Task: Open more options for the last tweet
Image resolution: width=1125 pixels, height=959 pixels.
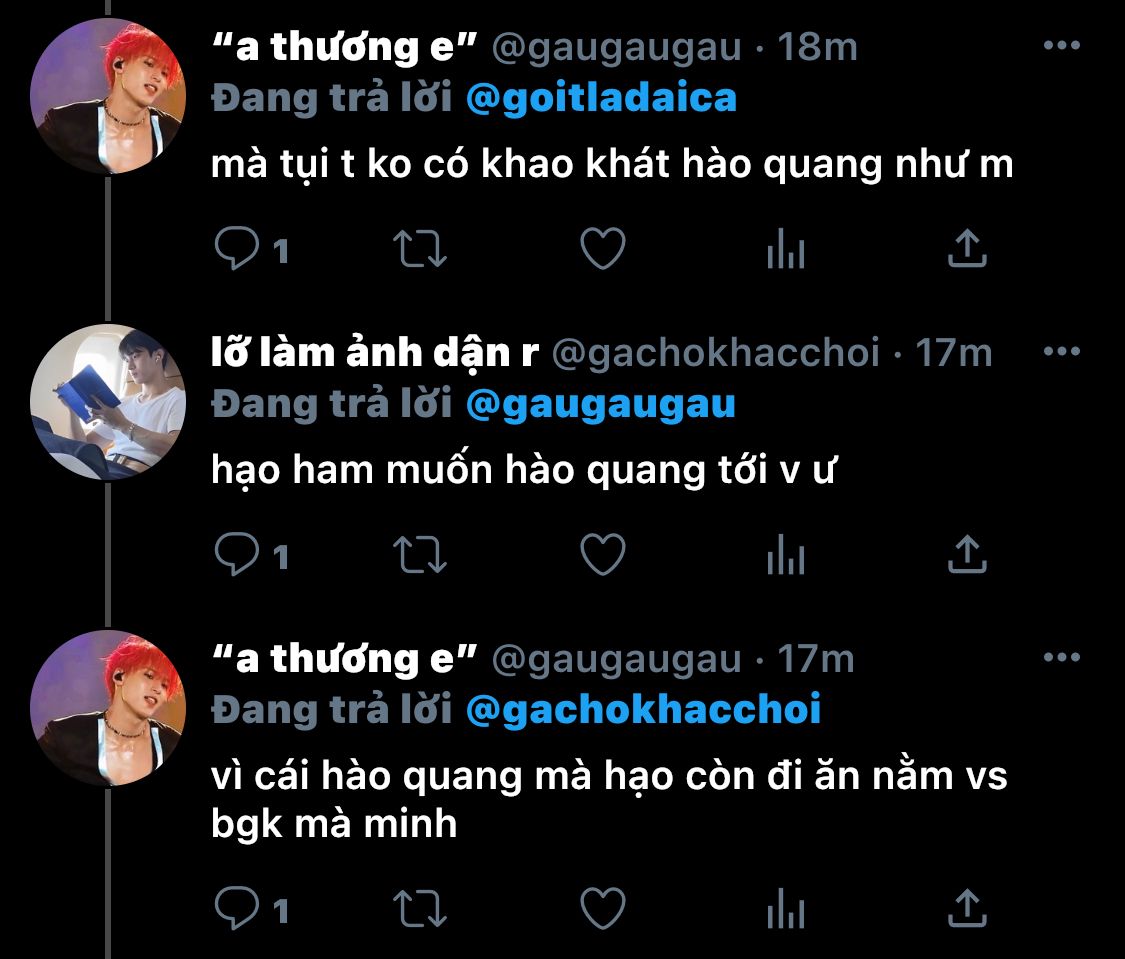Action: pyautogui.click(x=1062, y=657)
